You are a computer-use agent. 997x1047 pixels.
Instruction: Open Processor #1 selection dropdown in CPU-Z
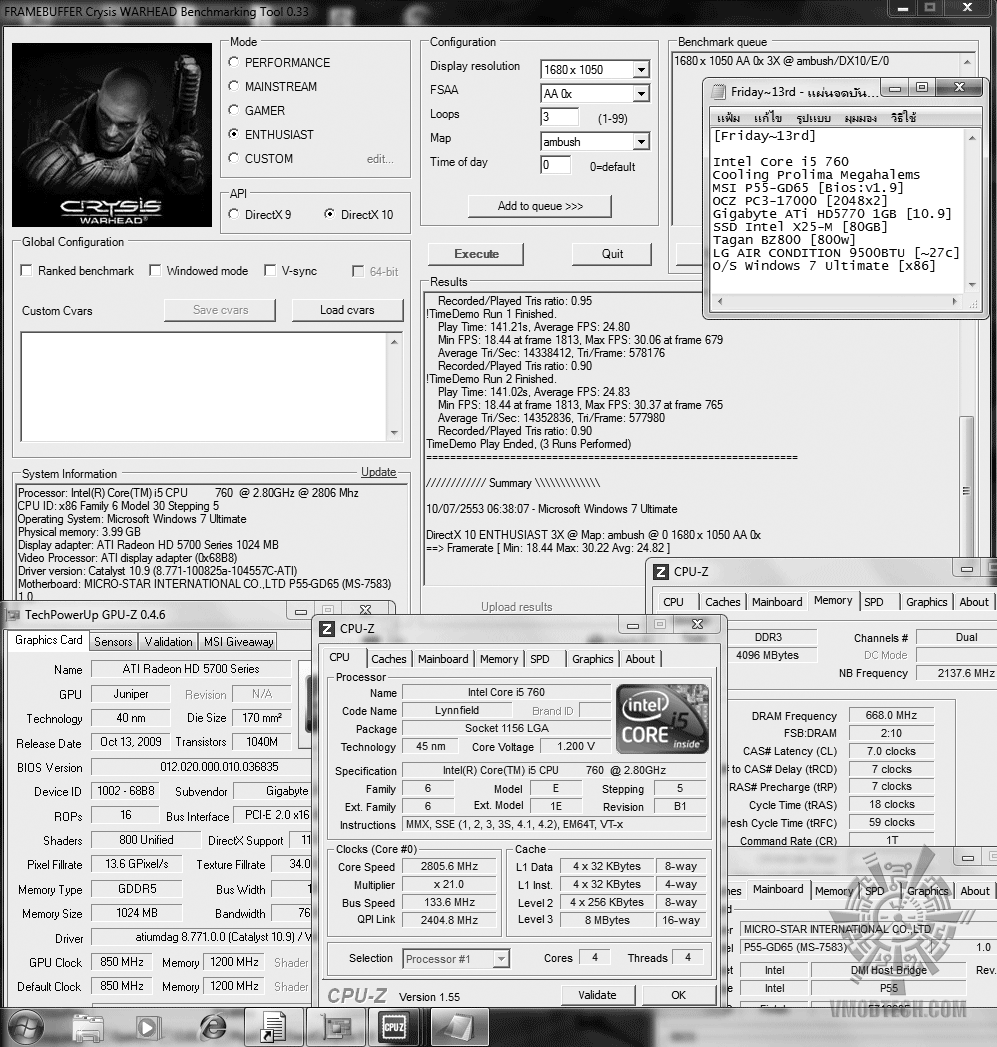coord(501,959)
